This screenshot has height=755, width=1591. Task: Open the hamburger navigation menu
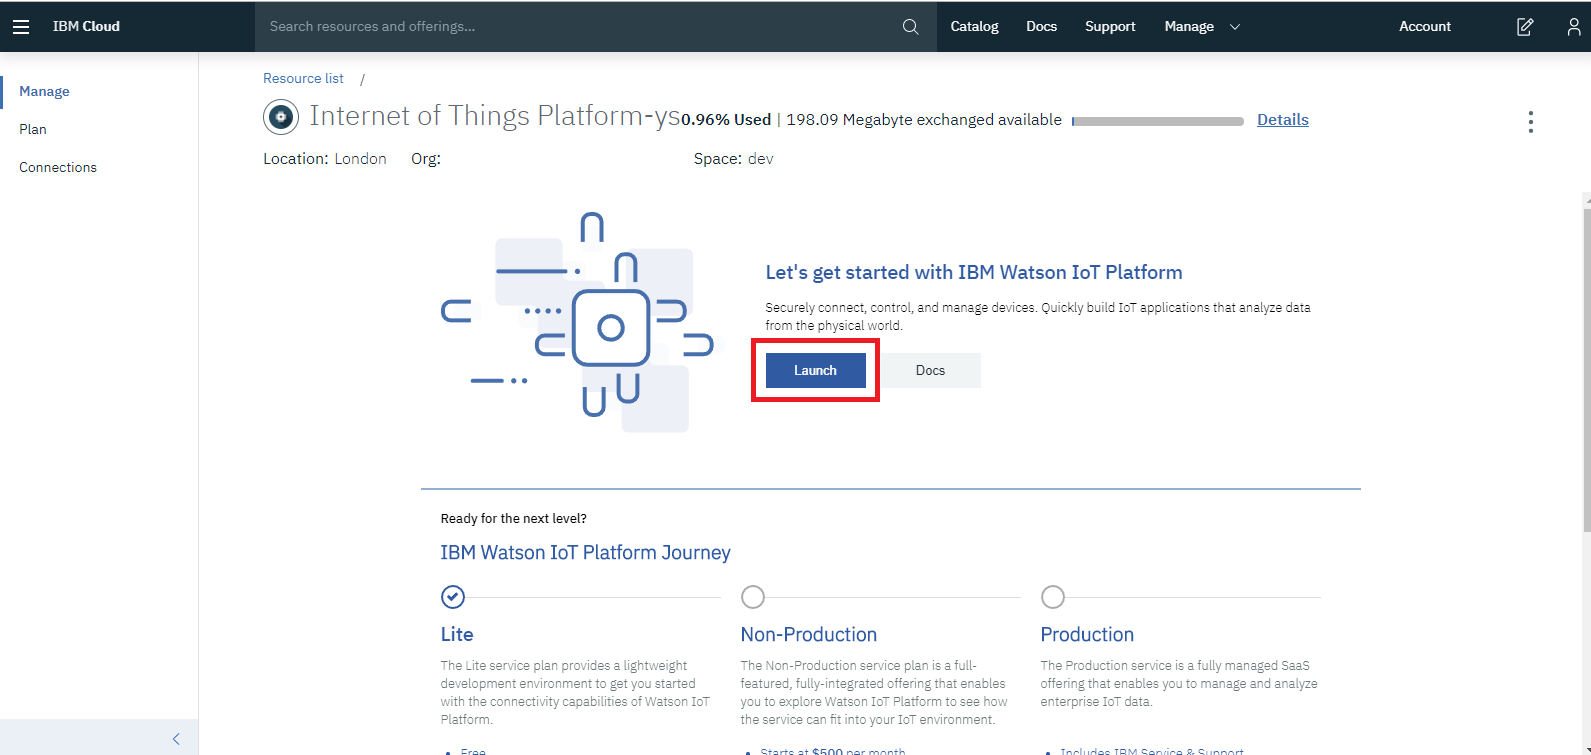[x=21, y=27]
